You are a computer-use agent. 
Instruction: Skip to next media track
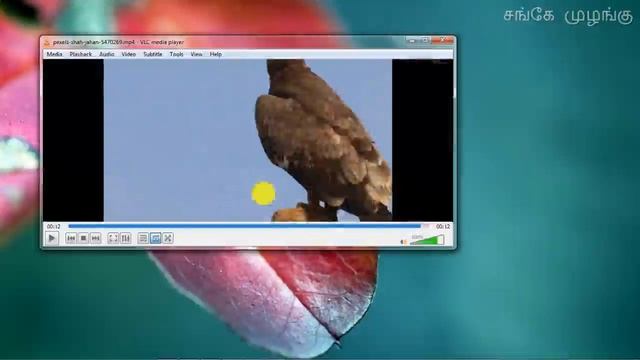[x=96, y=238]
